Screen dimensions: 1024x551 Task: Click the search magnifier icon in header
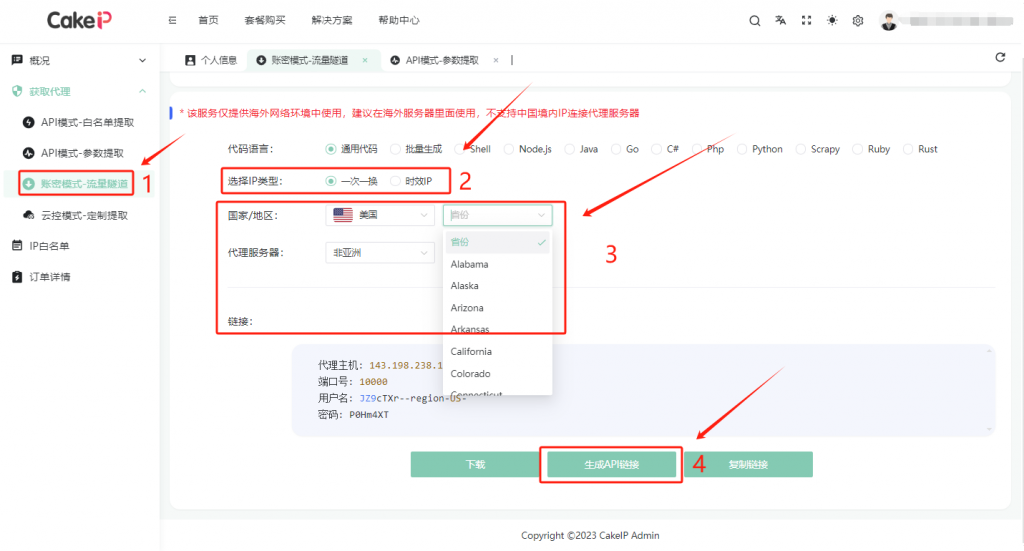pyautogui.click(x=755, y=21)
